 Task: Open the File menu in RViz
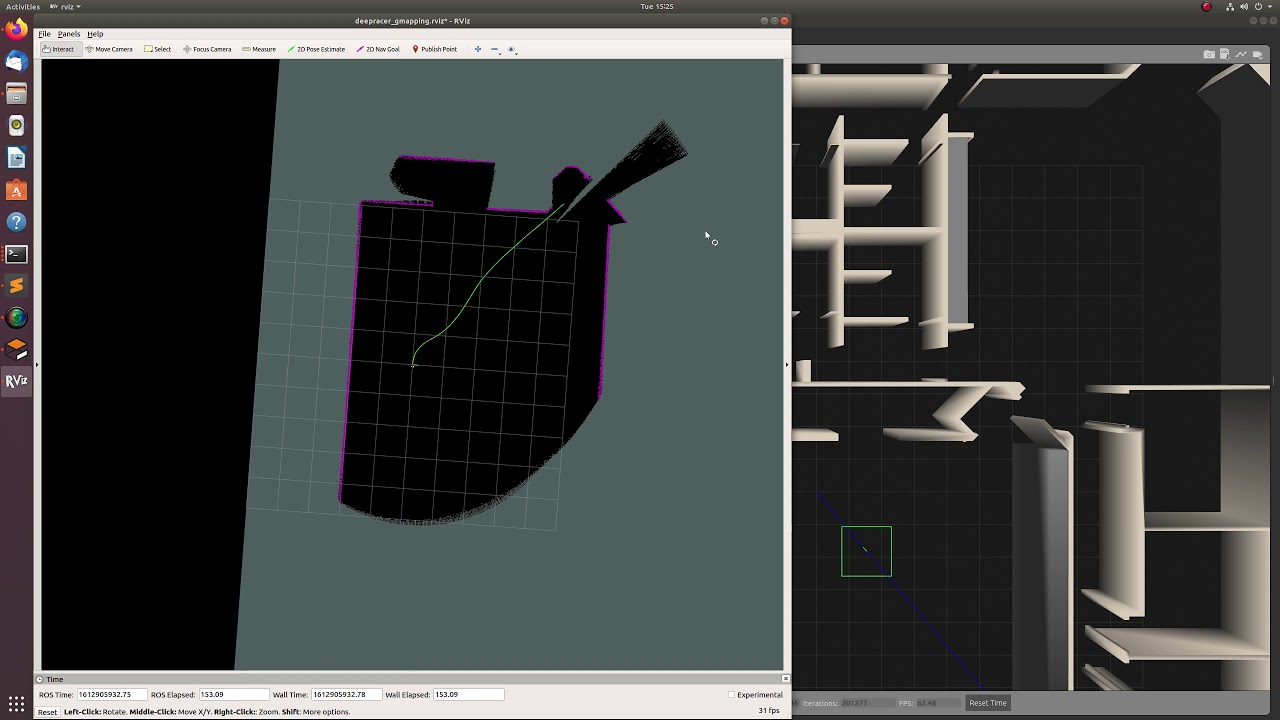[x=44, y=34]
